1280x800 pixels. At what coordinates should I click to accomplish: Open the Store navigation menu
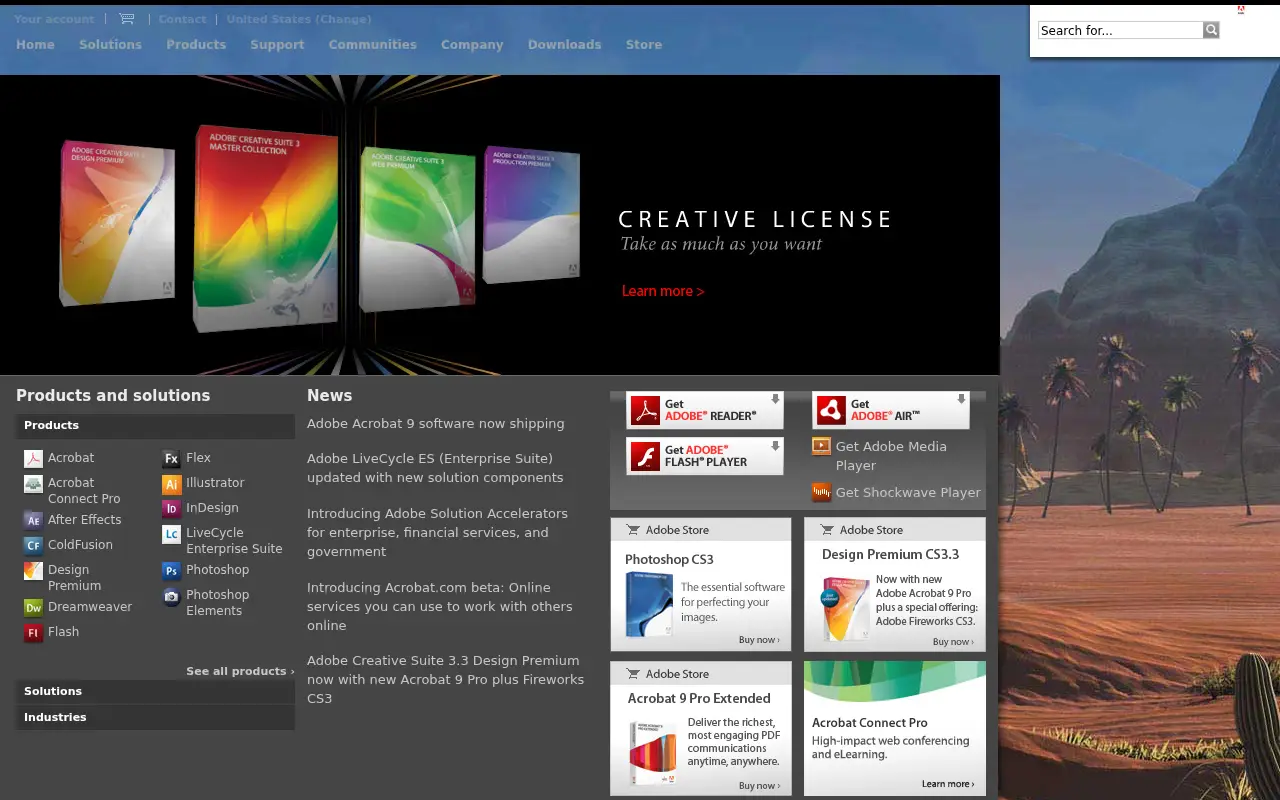pos(644,45)
